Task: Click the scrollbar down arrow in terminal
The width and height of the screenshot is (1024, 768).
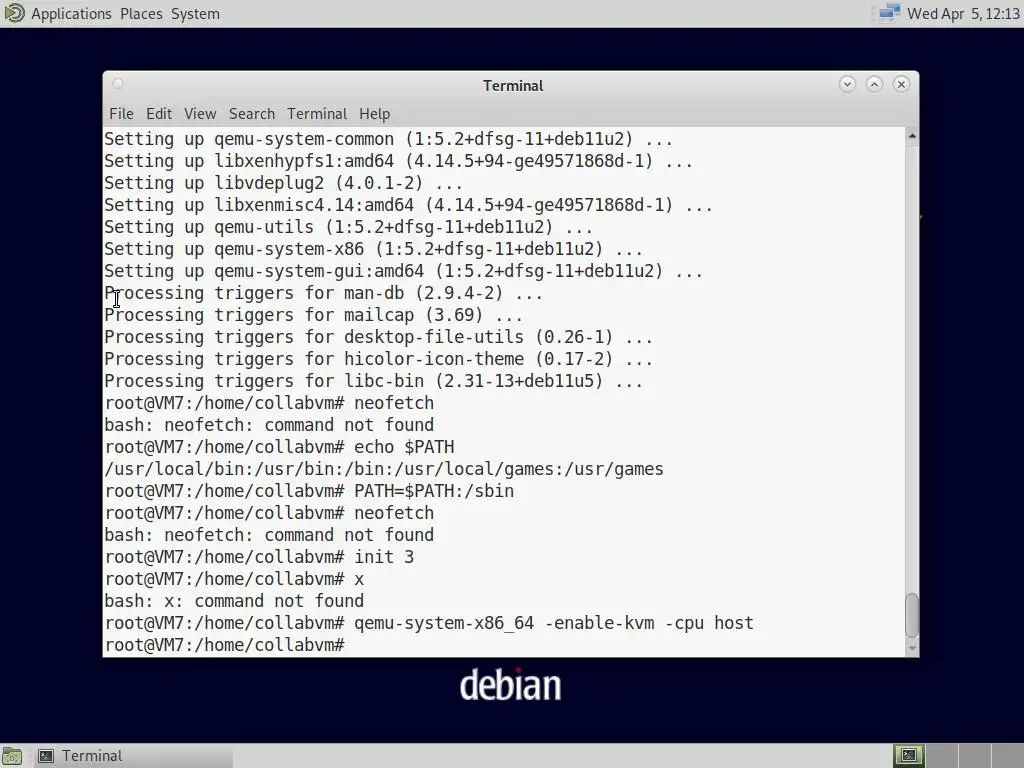Action: 912,648
